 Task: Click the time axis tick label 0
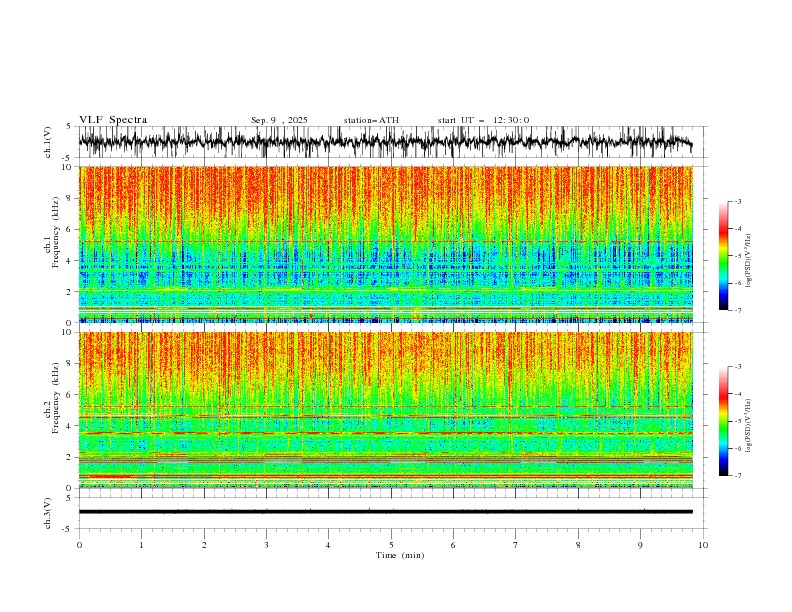point(79,545)
